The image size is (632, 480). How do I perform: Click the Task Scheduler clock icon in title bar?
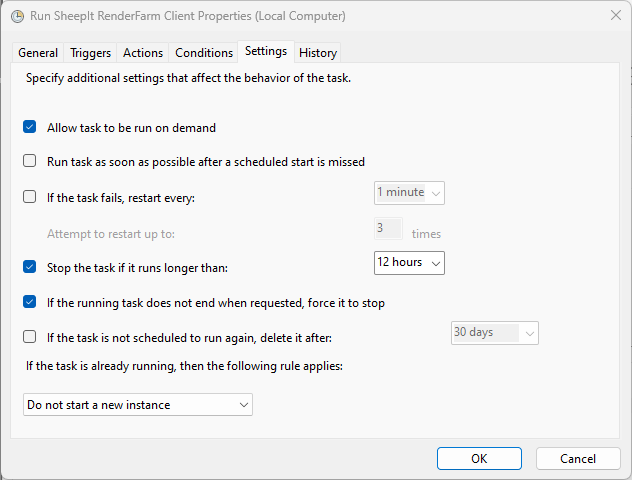pyautogui.click(x=17, y=17)
